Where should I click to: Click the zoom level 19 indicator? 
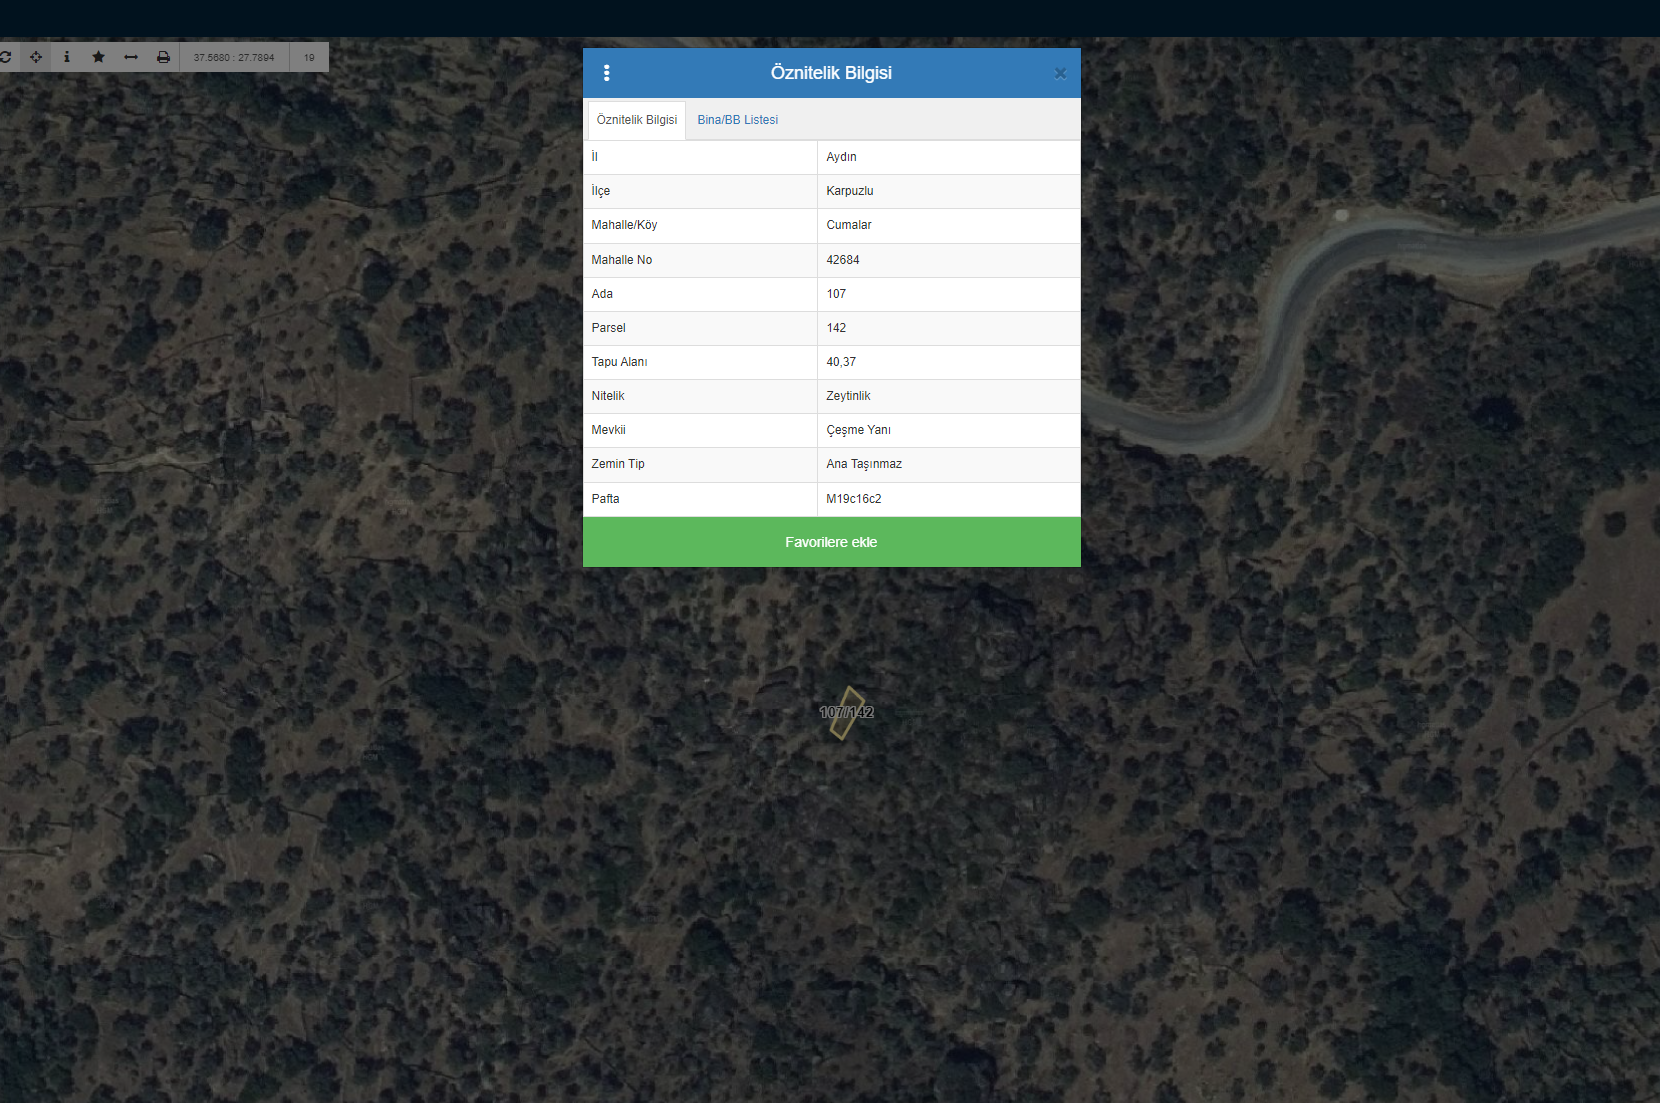tap(309, 57)
